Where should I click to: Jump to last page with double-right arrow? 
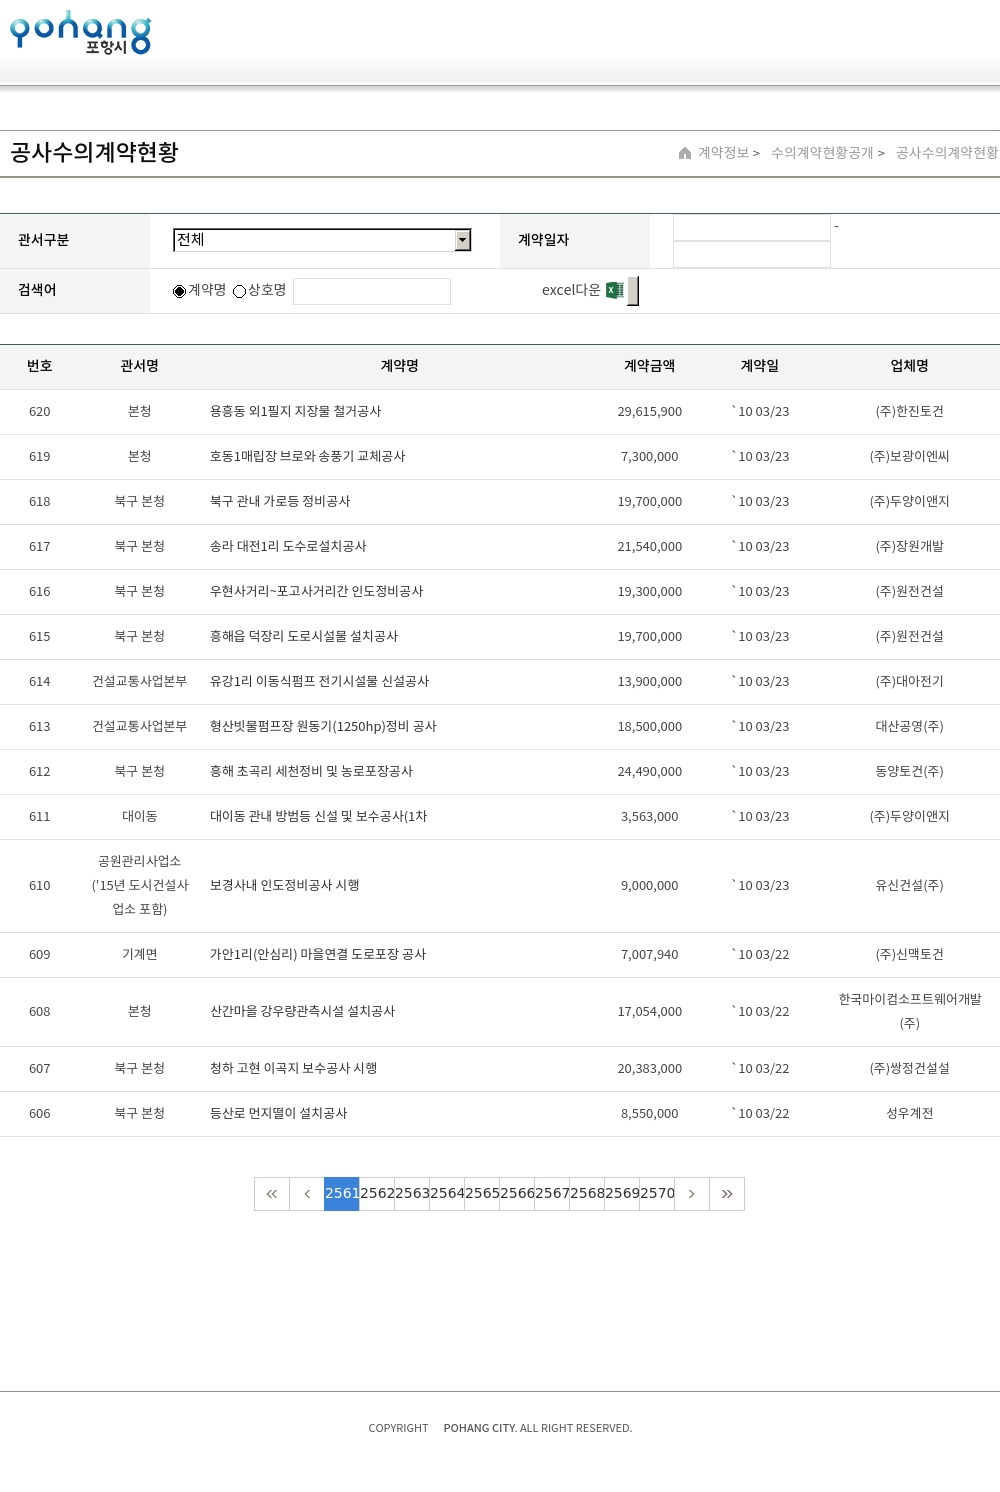click(727, 1194)
